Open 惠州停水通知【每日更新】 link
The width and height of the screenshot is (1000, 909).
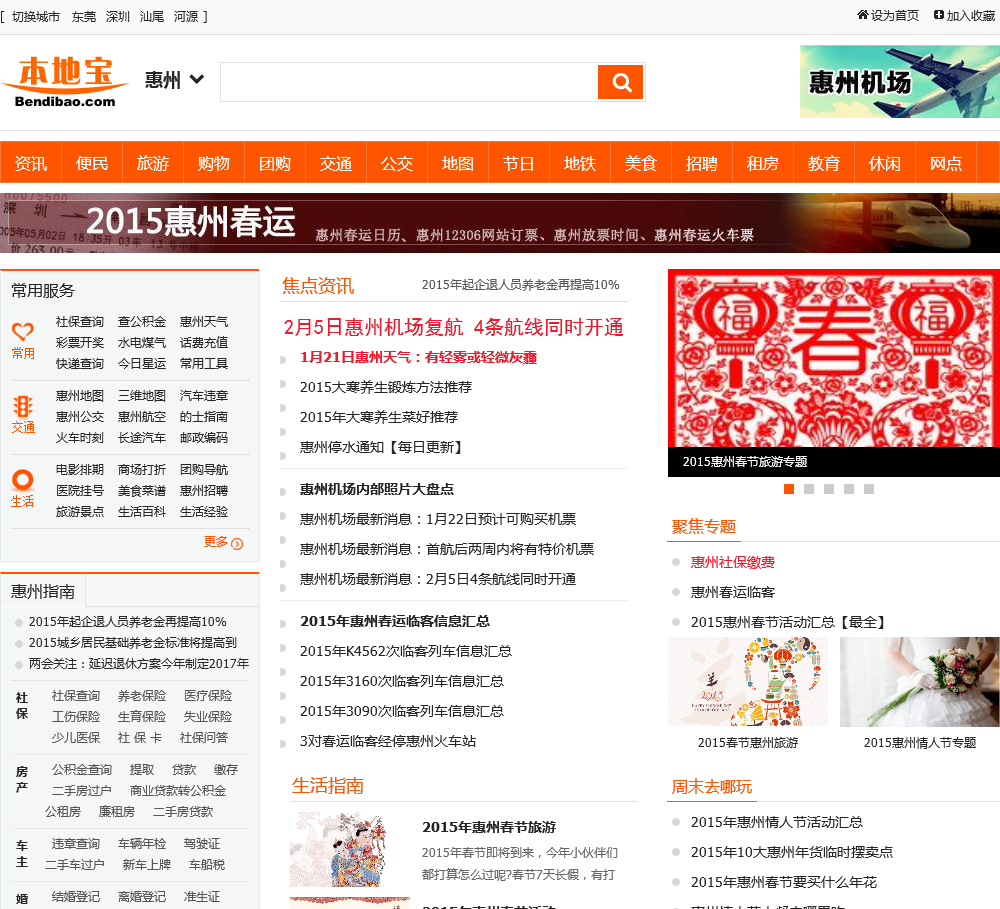click(x=381, y=447)
